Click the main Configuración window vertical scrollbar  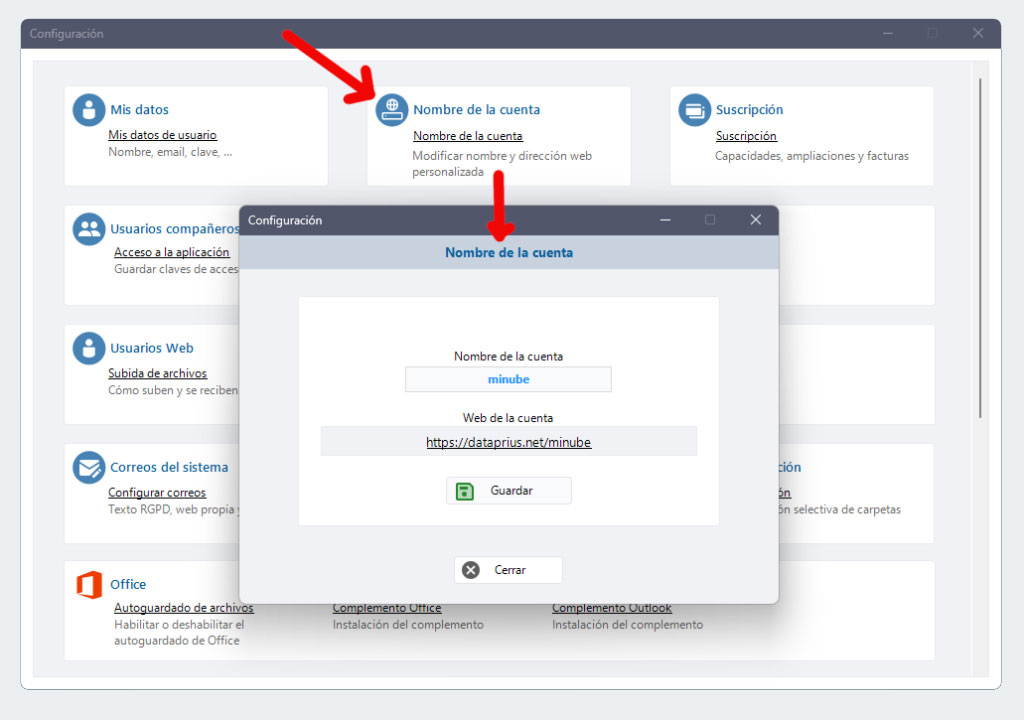[980, 248]
